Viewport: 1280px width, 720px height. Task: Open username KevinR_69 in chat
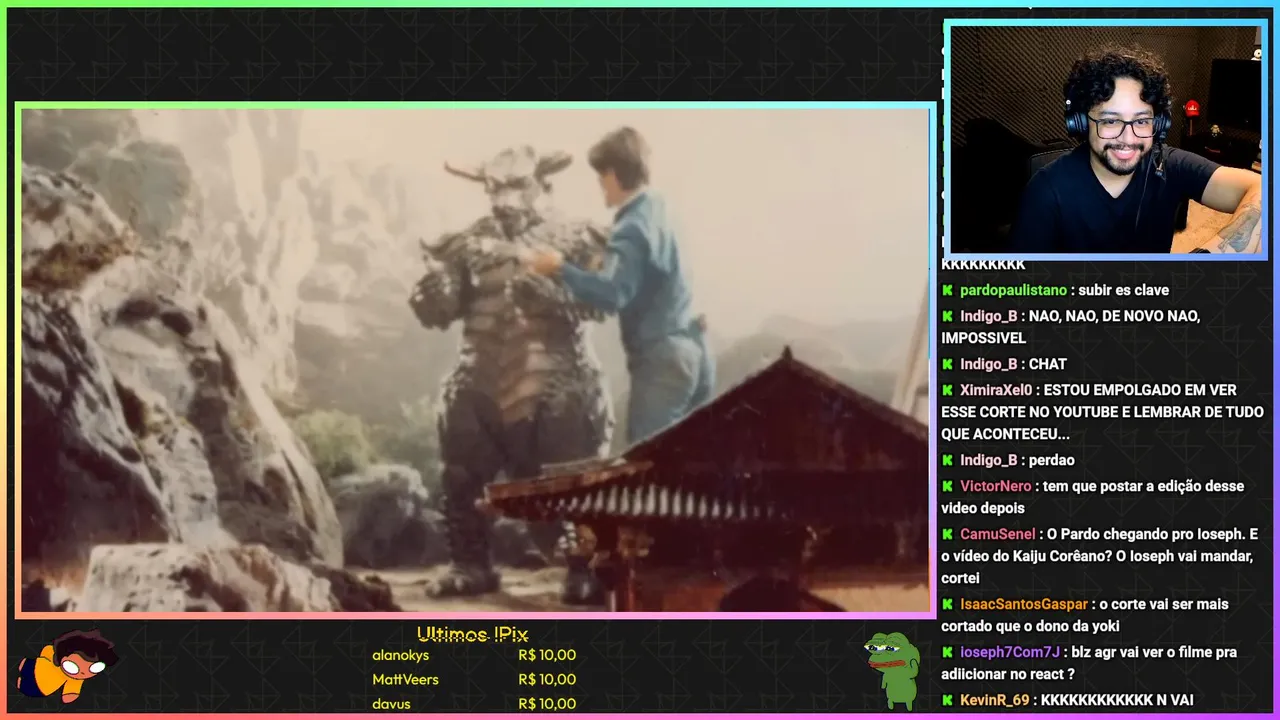(994, 701)
